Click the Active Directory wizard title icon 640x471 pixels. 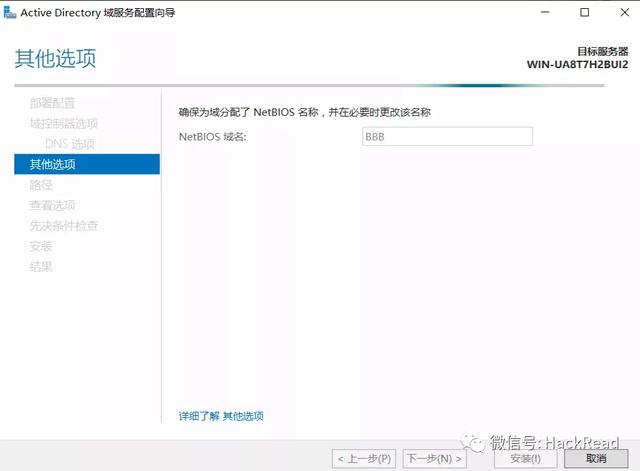[9, 12]
